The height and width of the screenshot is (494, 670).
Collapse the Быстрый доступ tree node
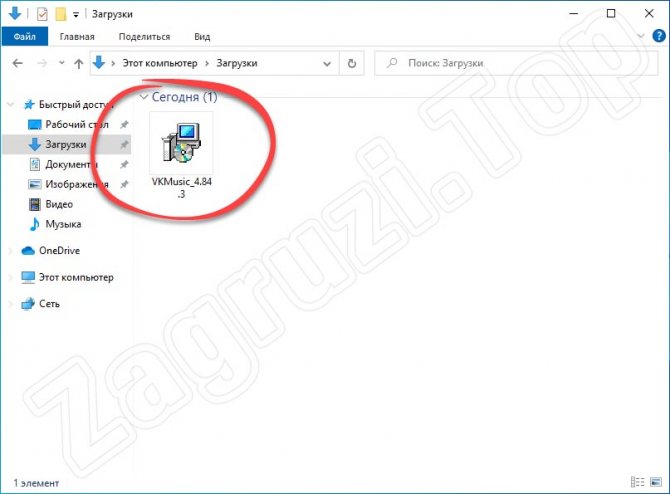point(11,104)
